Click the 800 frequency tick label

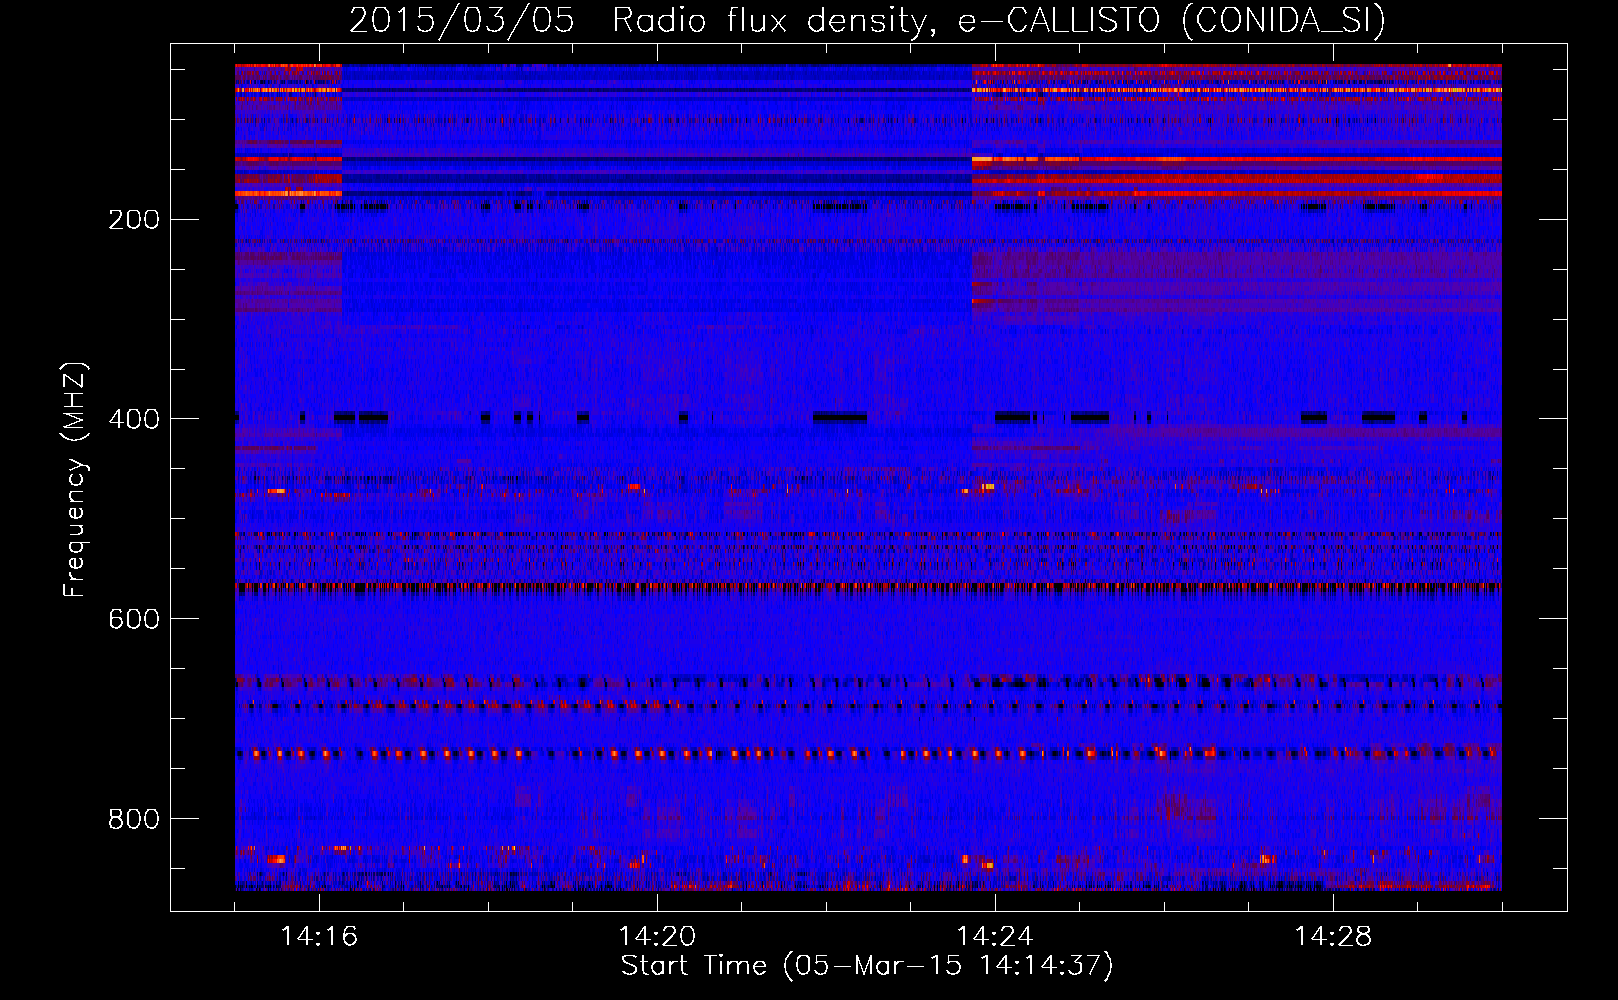click(134, 819)
